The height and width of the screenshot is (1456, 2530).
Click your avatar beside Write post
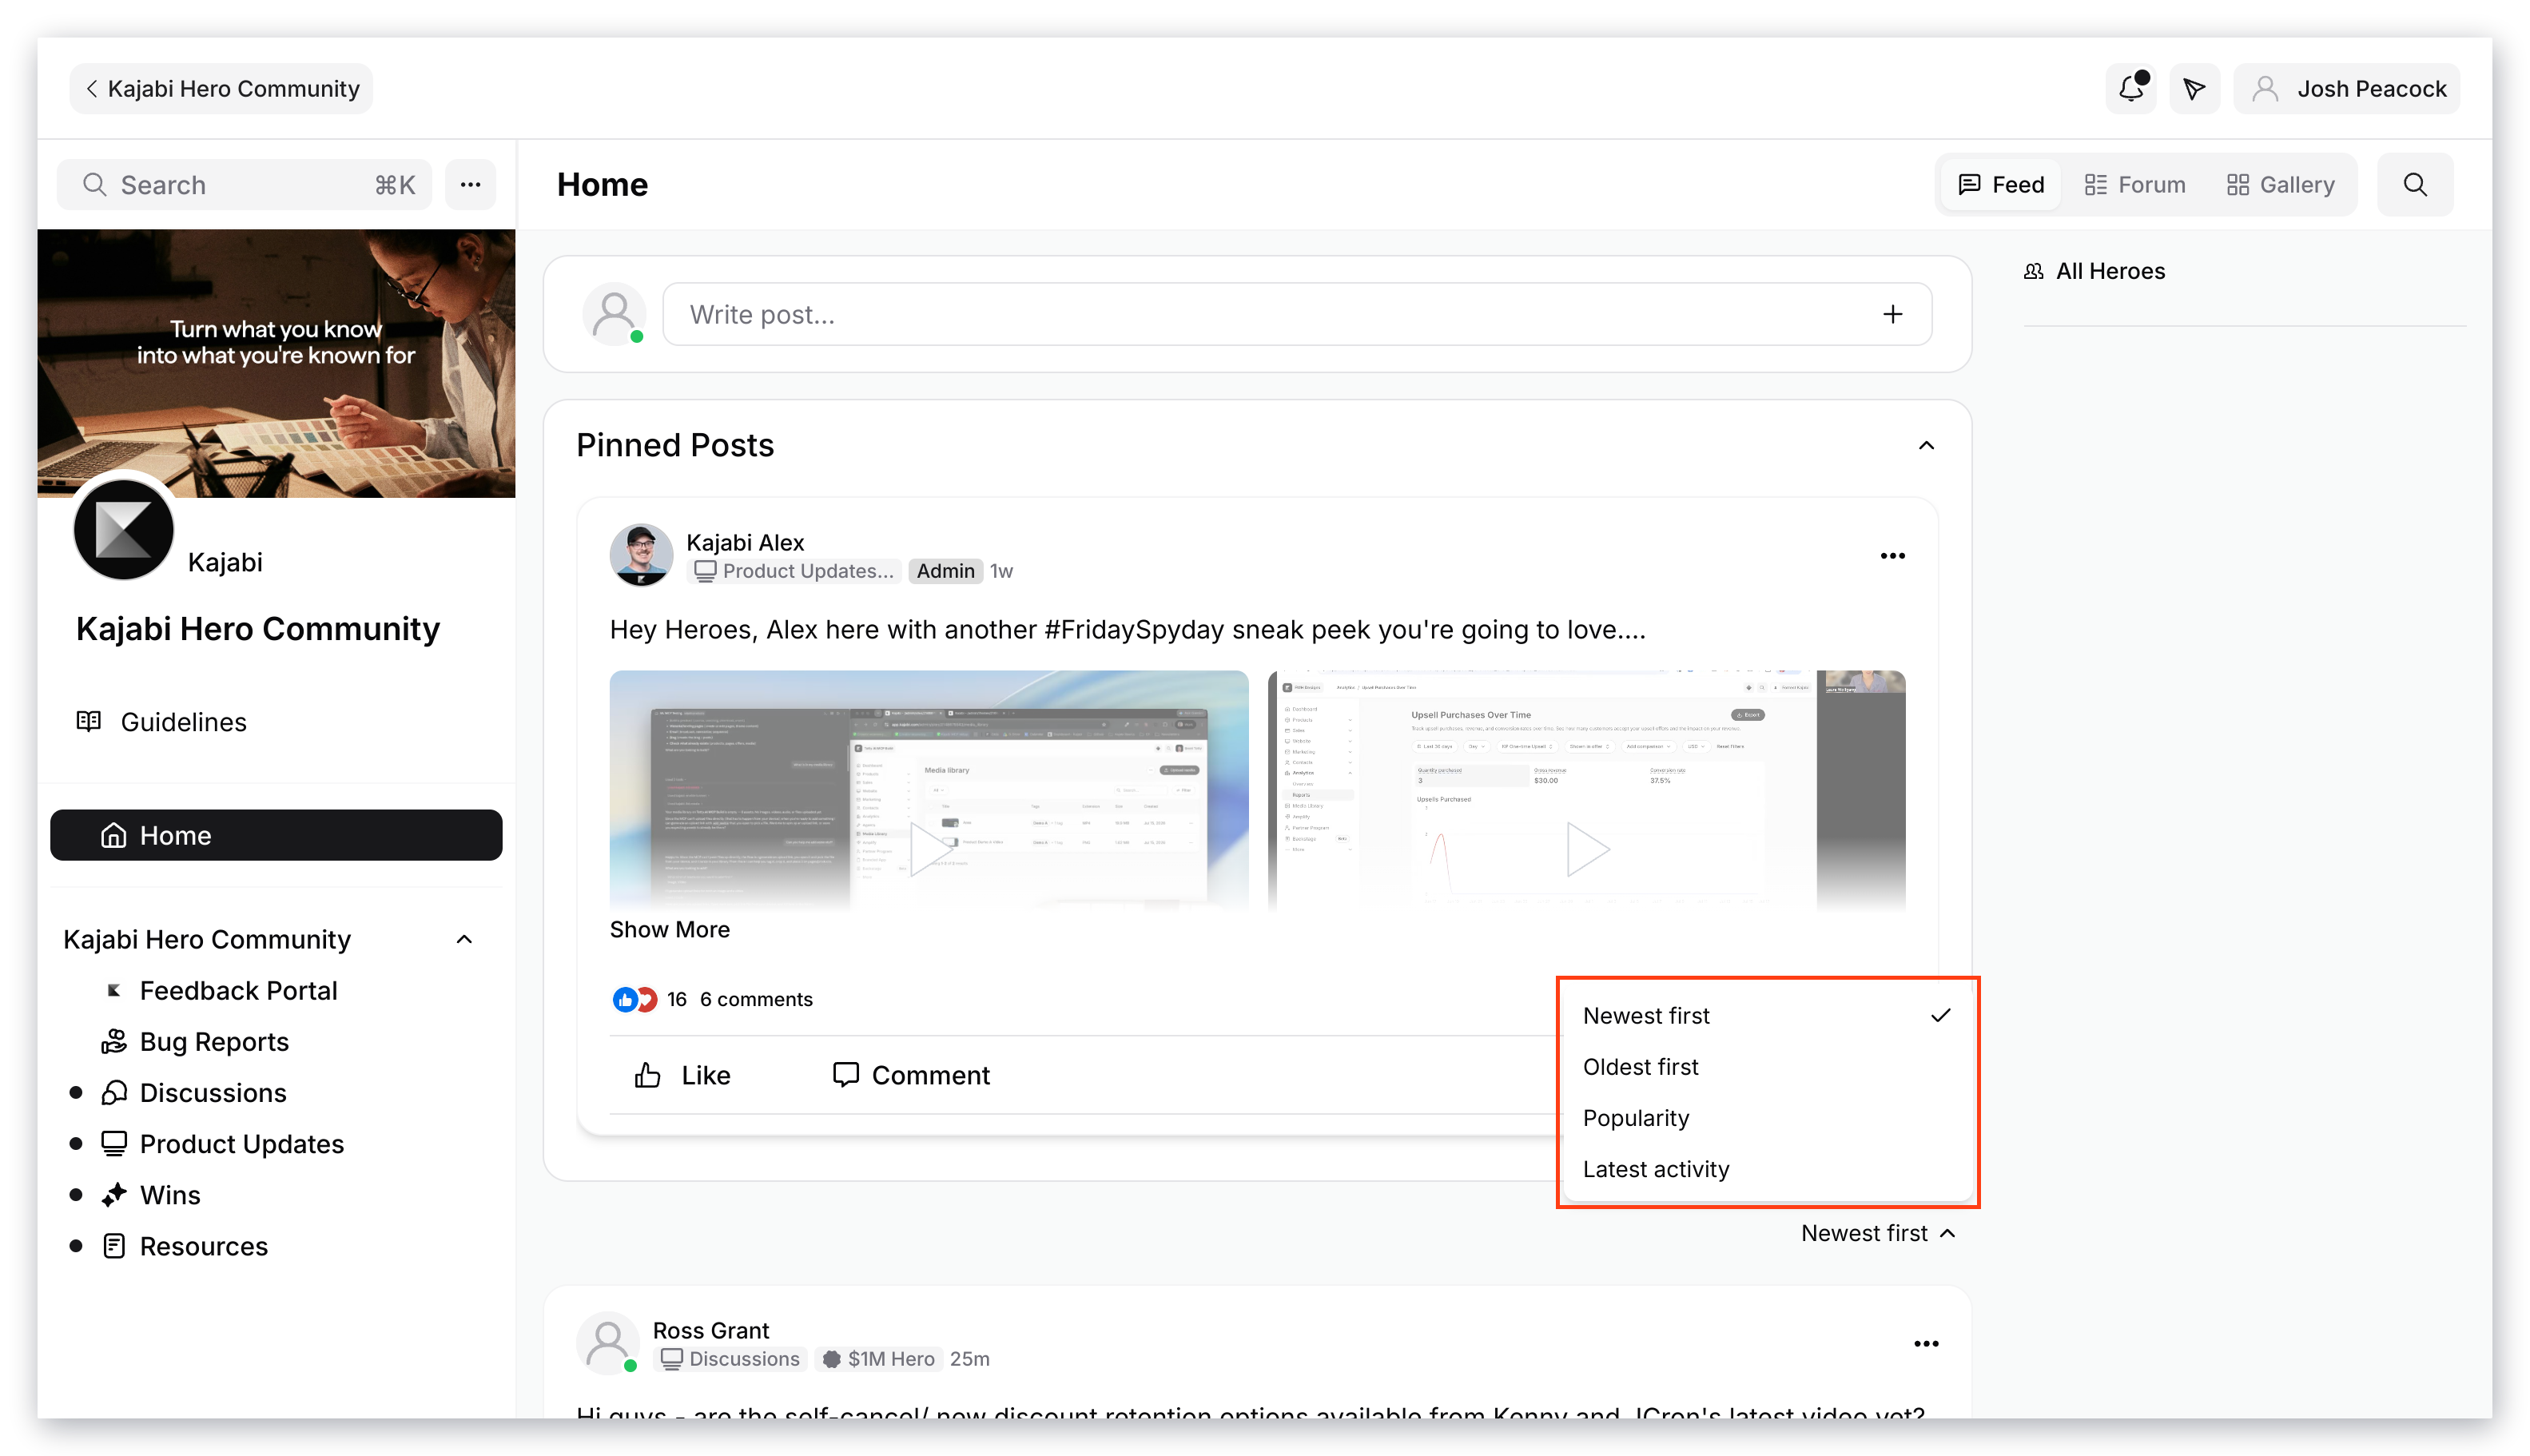point(613,314)
